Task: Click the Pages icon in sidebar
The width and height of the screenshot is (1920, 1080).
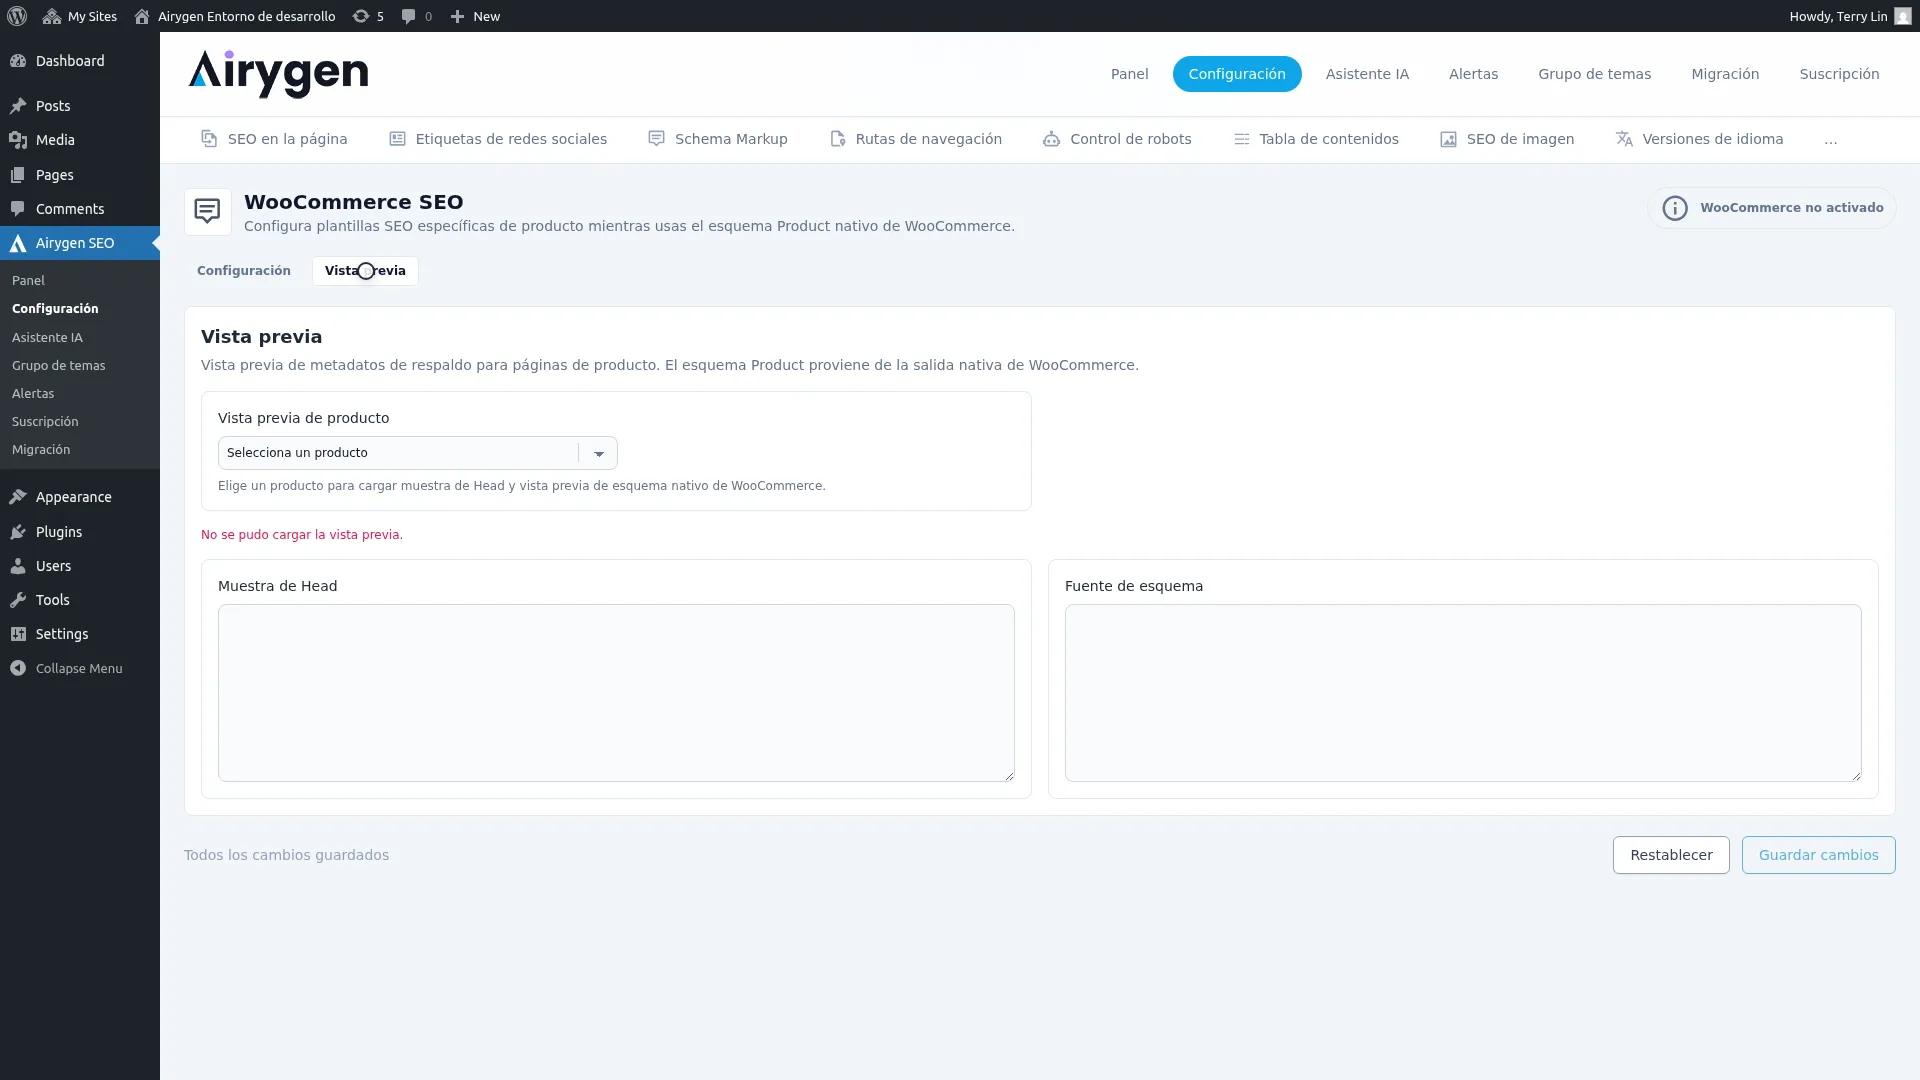Action: coord(18,175)
